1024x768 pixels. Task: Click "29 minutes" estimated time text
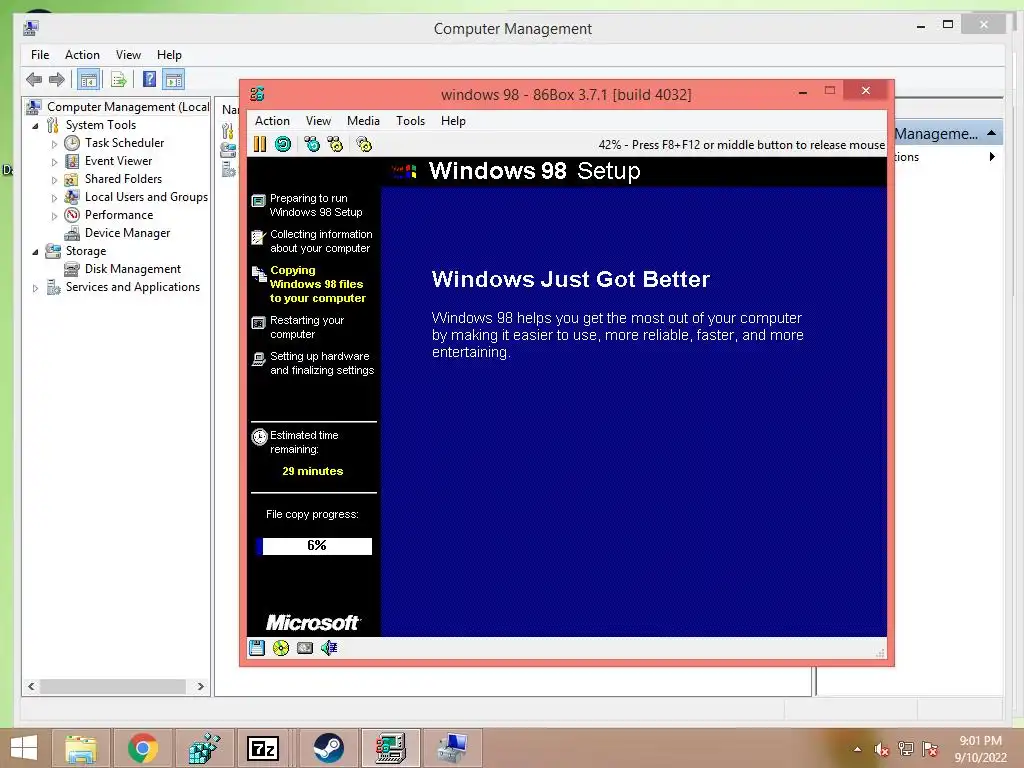(x=312, y=471)
